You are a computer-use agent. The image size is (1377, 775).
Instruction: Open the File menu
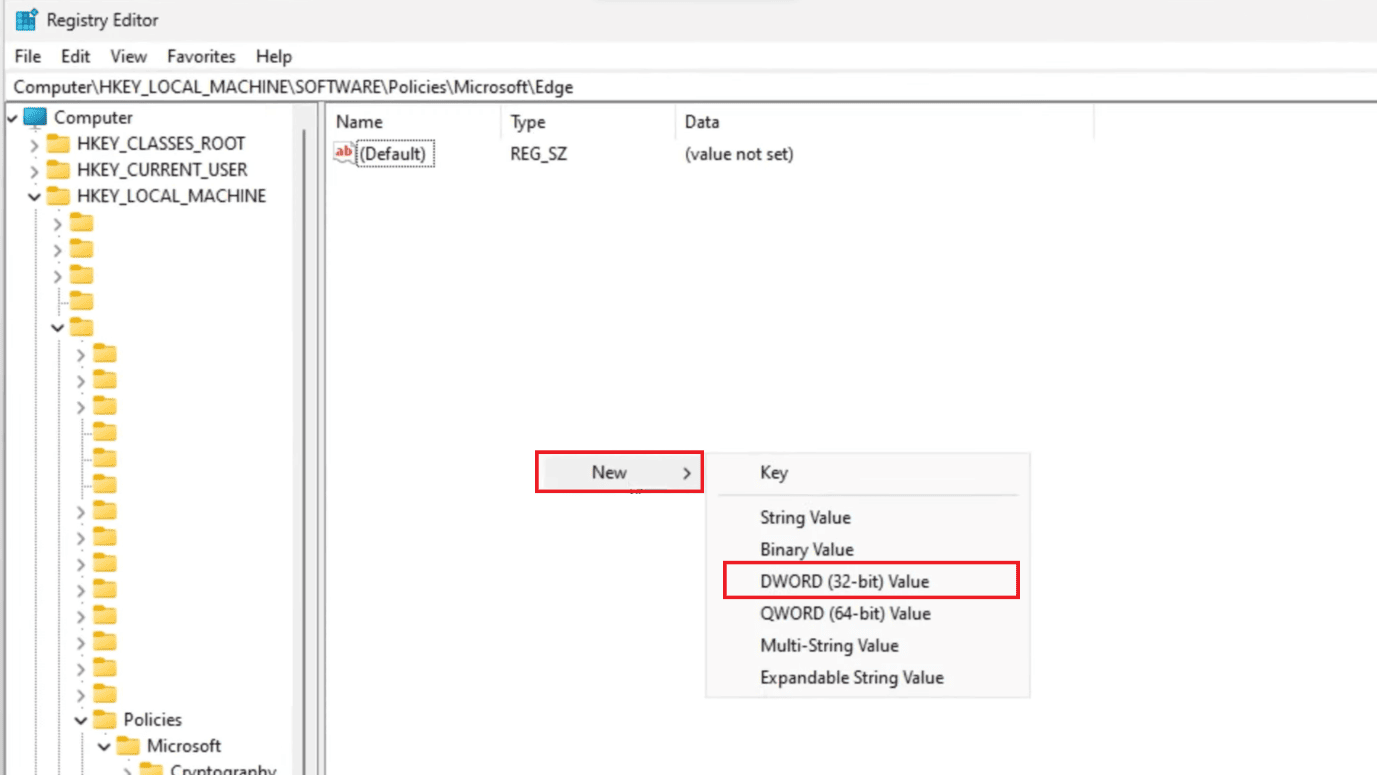[28, 56]
